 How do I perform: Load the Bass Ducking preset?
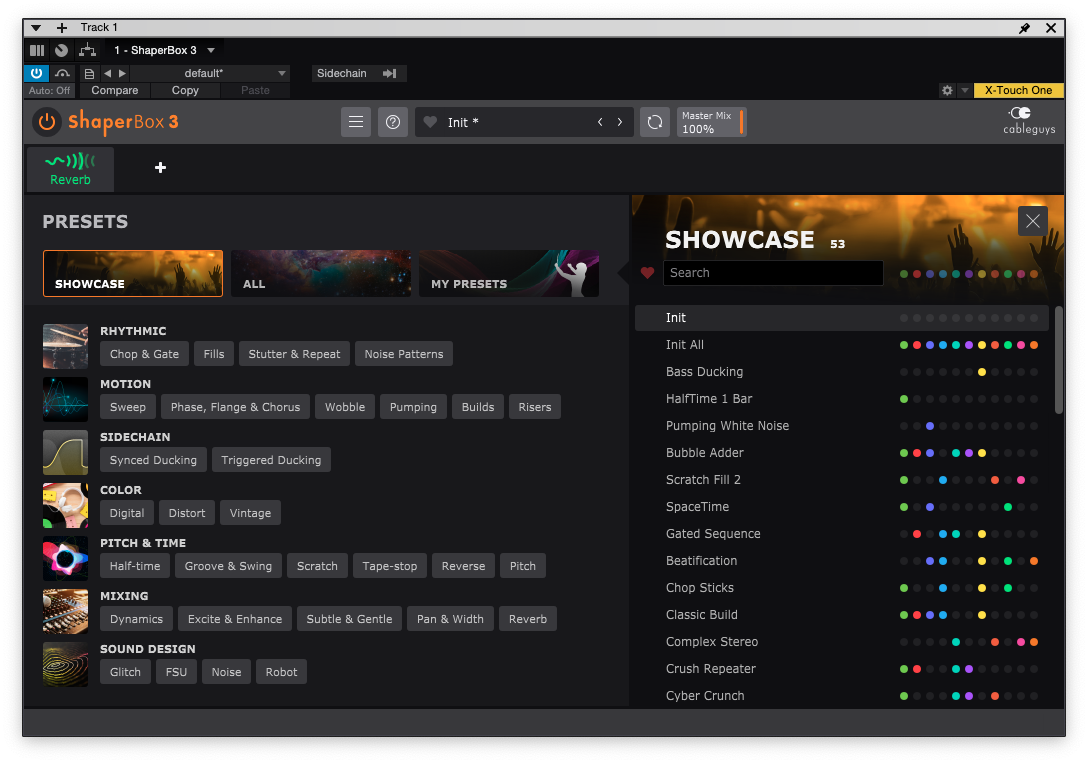click(x=842, y=372)
